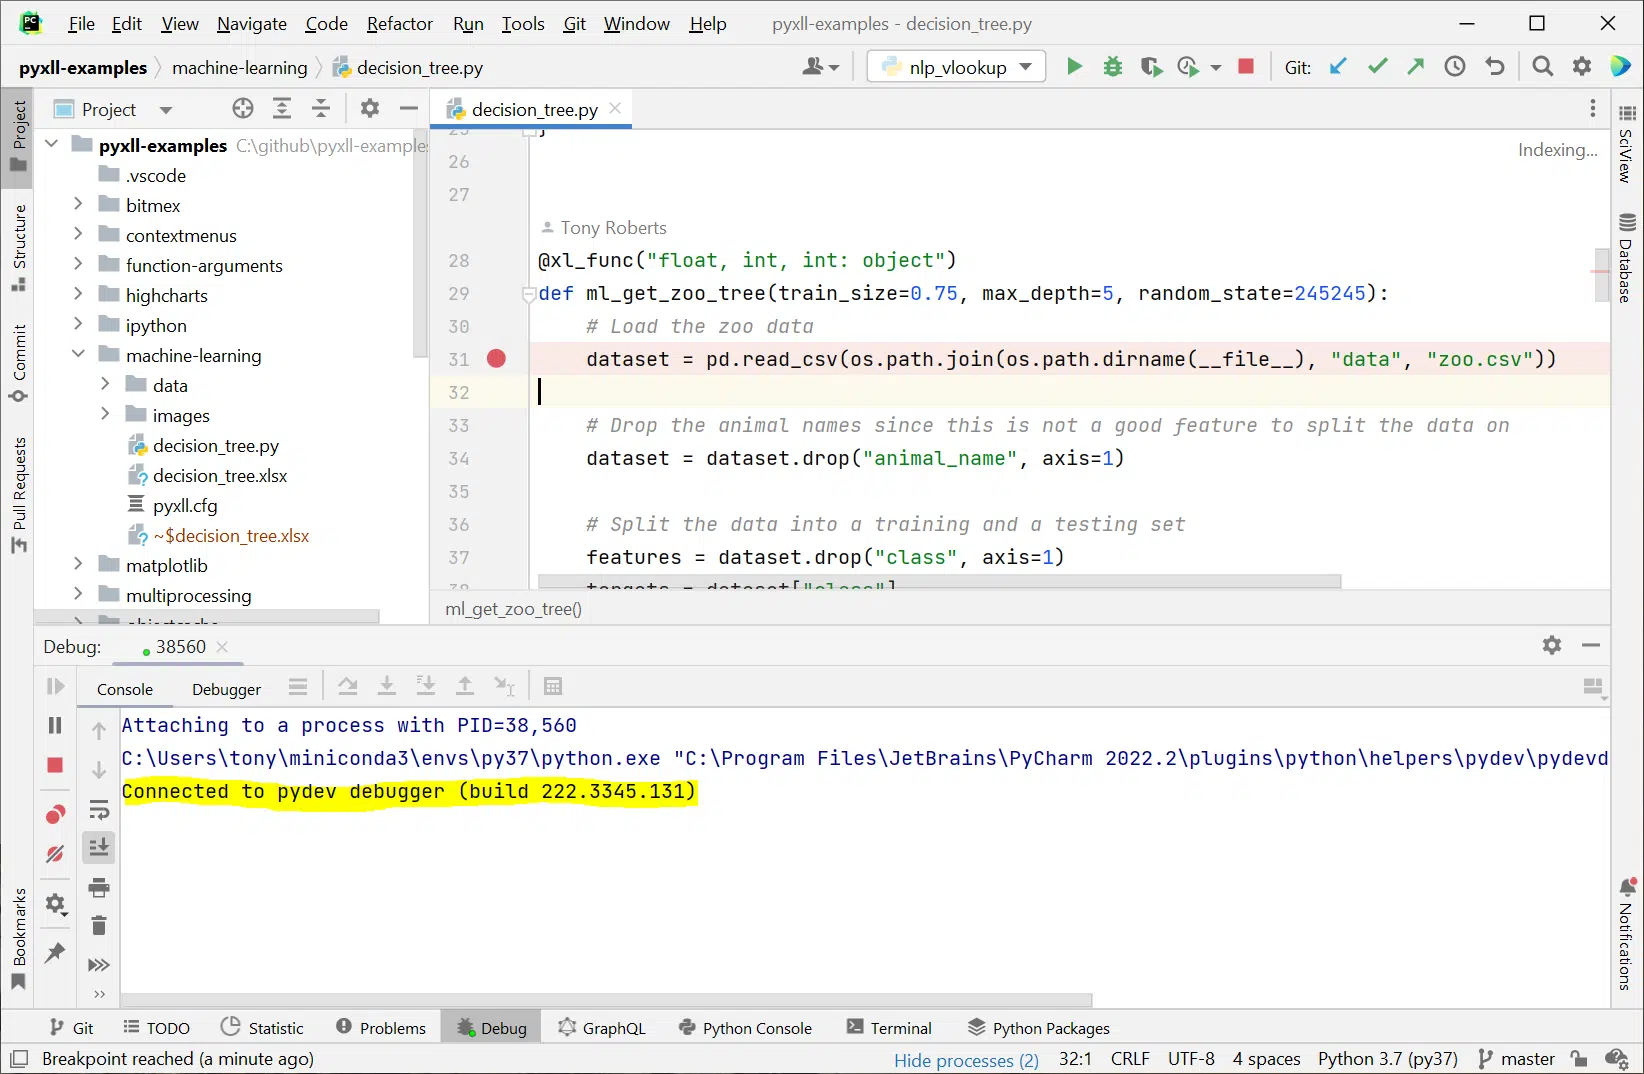The height and width of the screenshot is (1074, 1644).
Task: Toggle breakpoint on line 31
Action: [x=496, y=359]
